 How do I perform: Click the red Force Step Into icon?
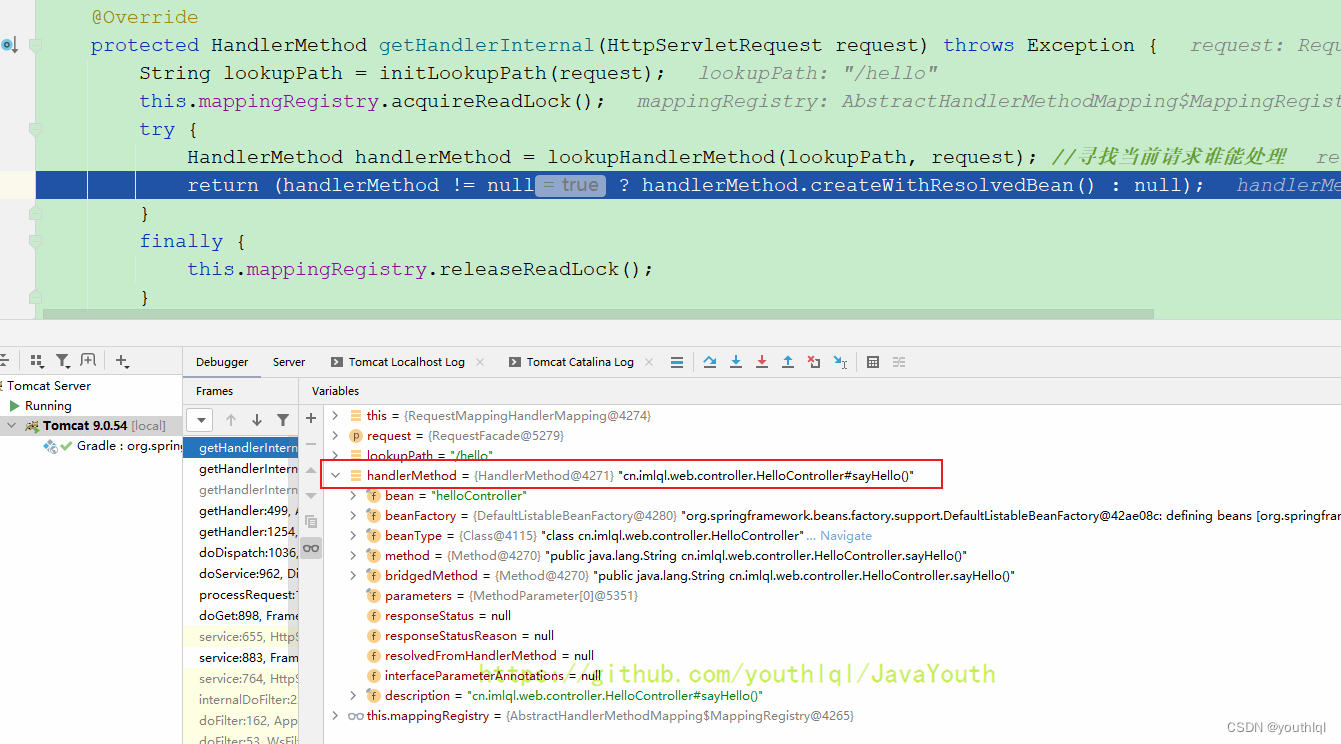pyautogui.click(x=762, y=362)
